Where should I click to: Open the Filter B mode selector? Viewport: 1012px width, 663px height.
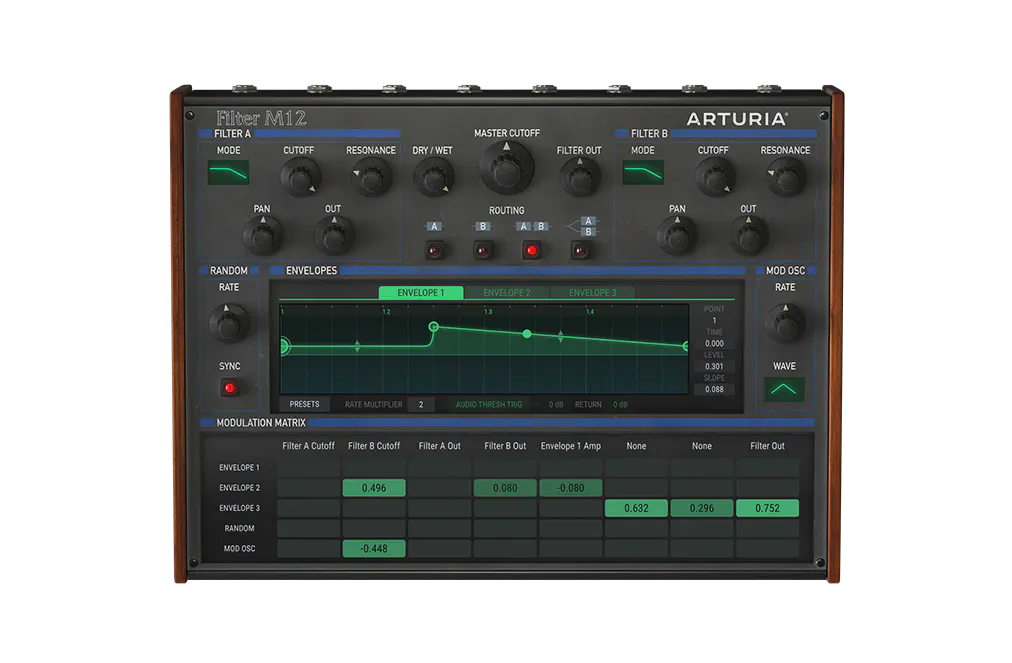[x=643, y=173]
